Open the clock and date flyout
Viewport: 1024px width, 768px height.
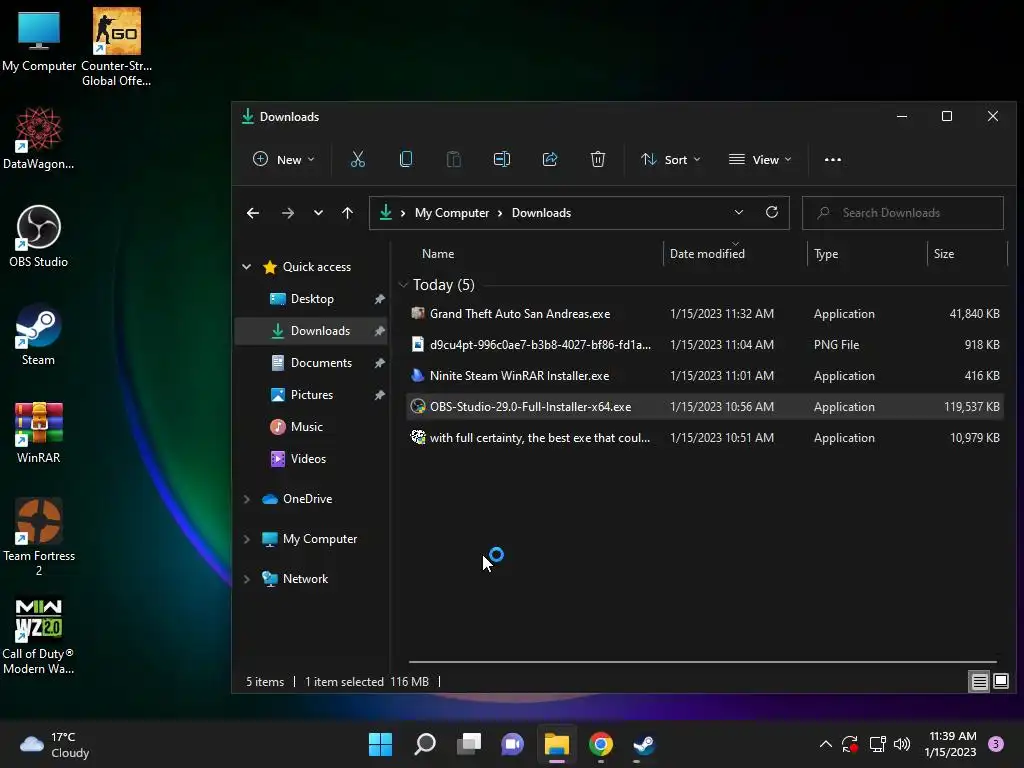(x=950, y=744)
